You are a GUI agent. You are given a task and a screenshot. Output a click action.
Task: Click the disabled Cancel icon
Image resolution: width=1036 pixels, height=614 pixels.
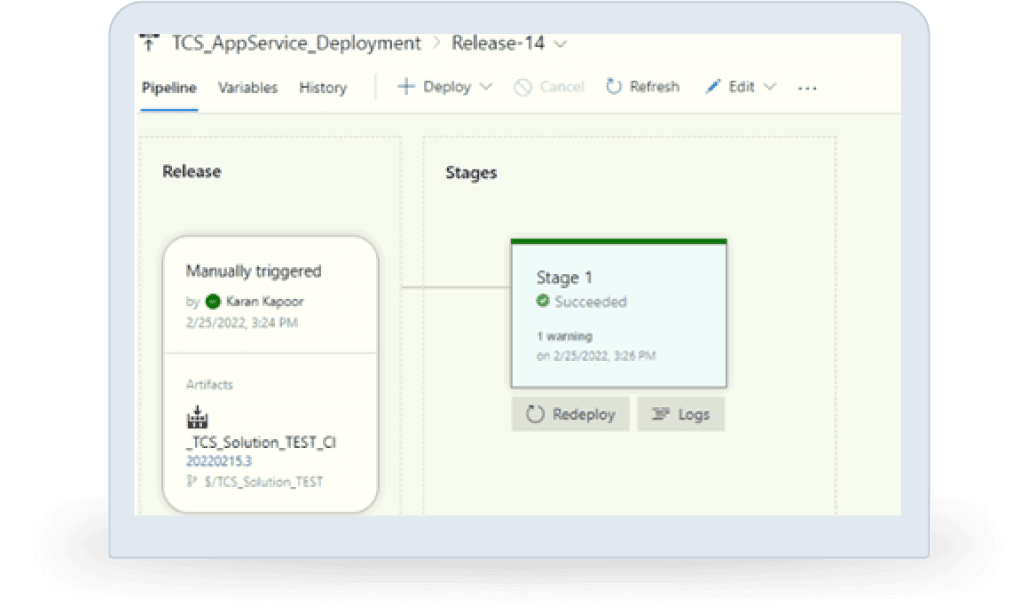[523, 87]
